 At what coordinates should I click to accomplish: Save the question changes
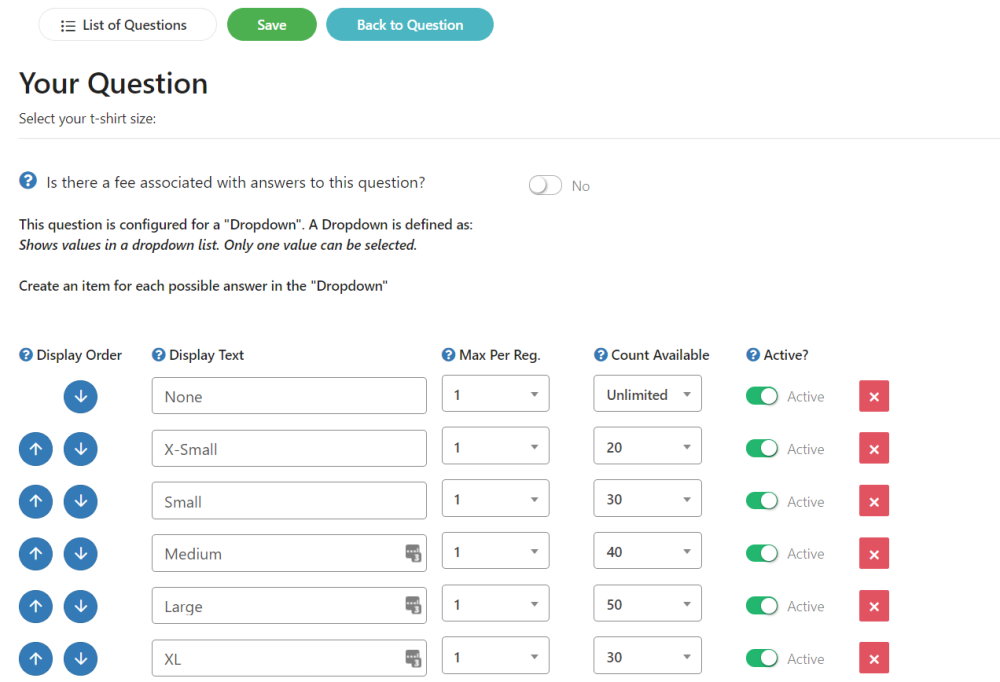click(271, 24)
